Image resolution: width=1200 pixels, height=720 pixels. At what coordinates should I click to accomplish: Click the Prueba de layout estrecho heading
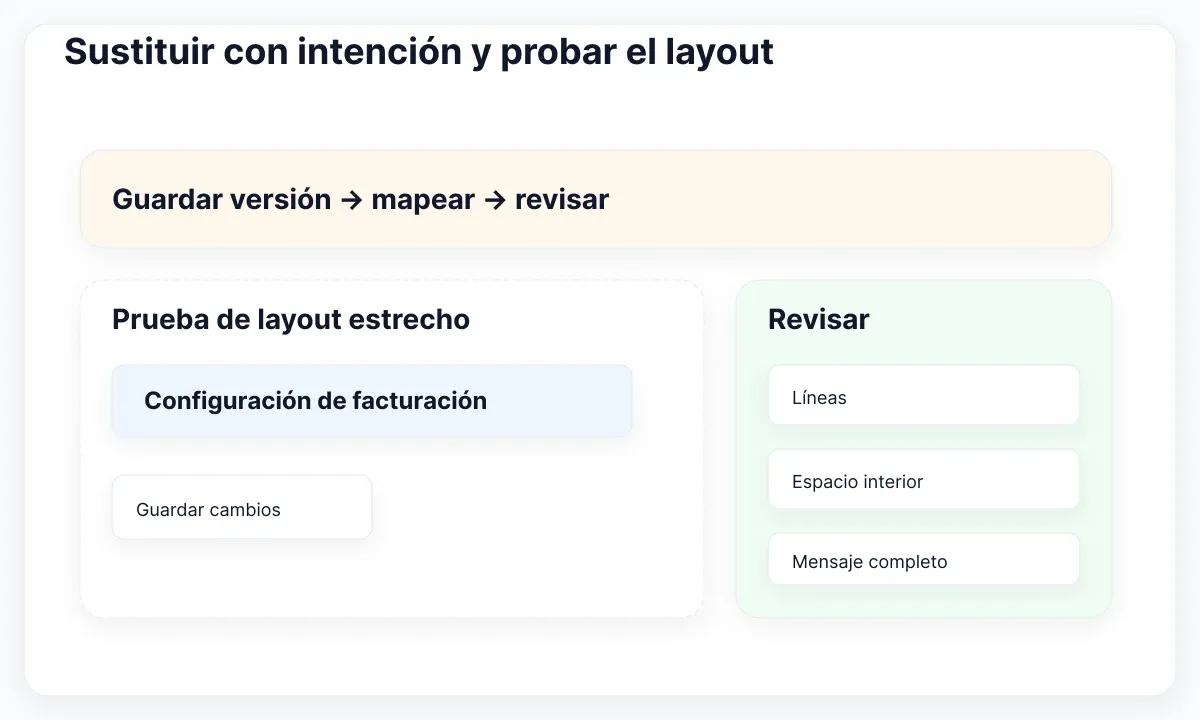click(x=291, y=319)
